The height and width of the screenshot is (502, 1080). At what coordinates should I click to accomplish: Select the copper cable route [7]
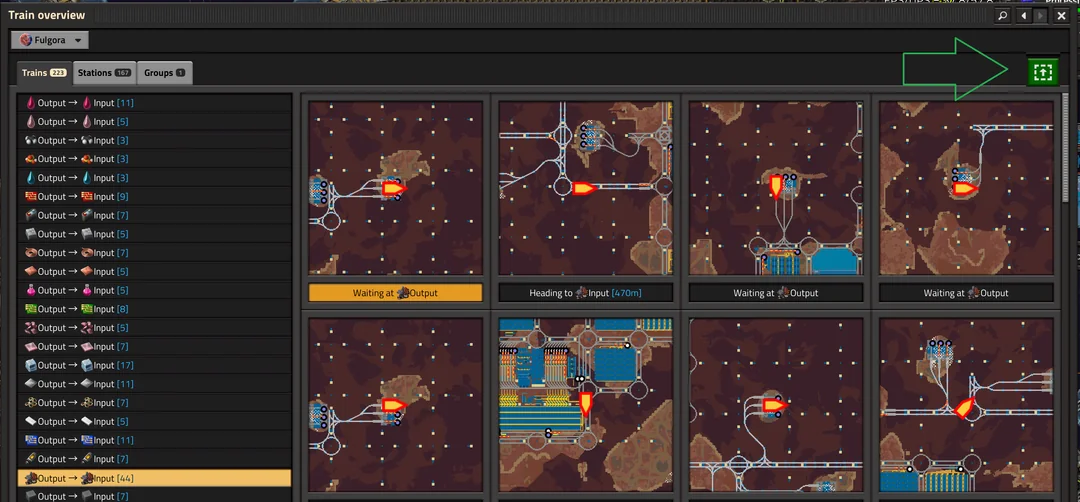point(154,253)
